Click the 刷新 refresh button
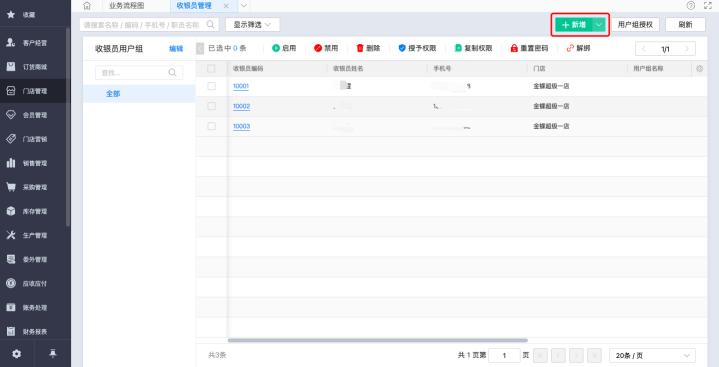Image resolution: width=719 pixels, height=367 pixels. [x=685, y=24]
